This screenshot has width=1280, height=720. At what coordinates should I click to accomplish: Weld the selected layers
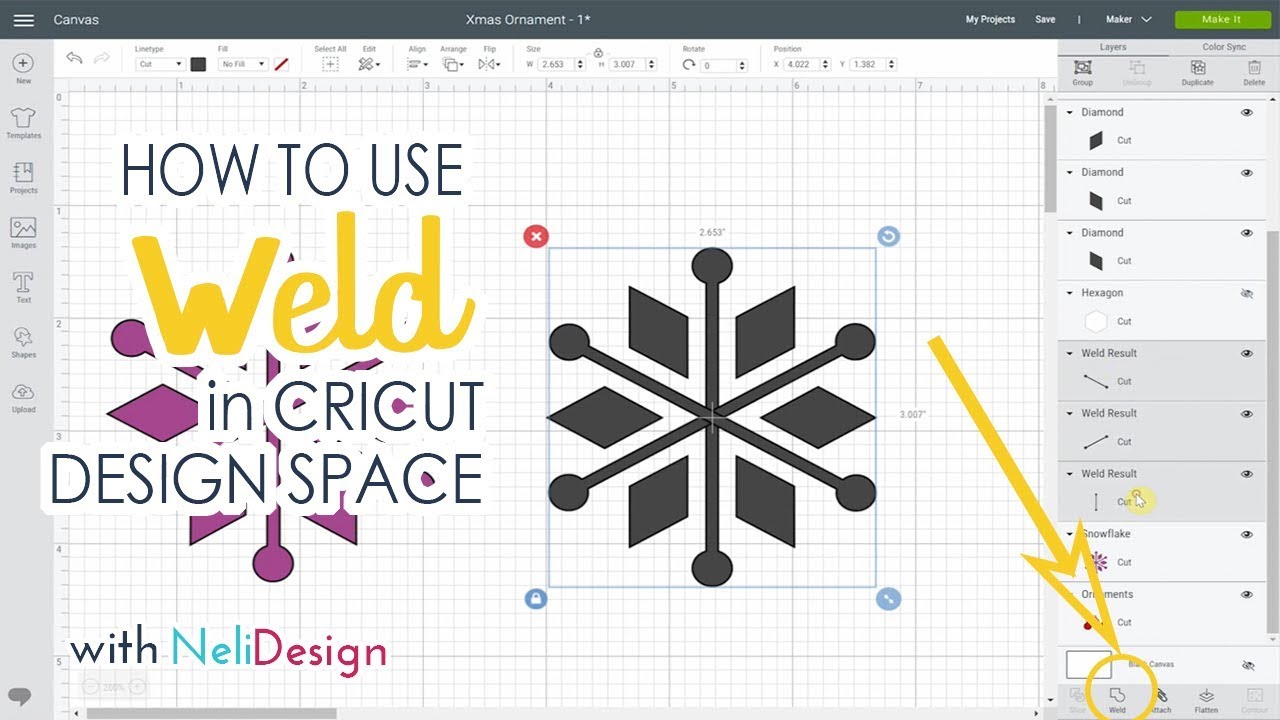click(x=1117, y=700)
